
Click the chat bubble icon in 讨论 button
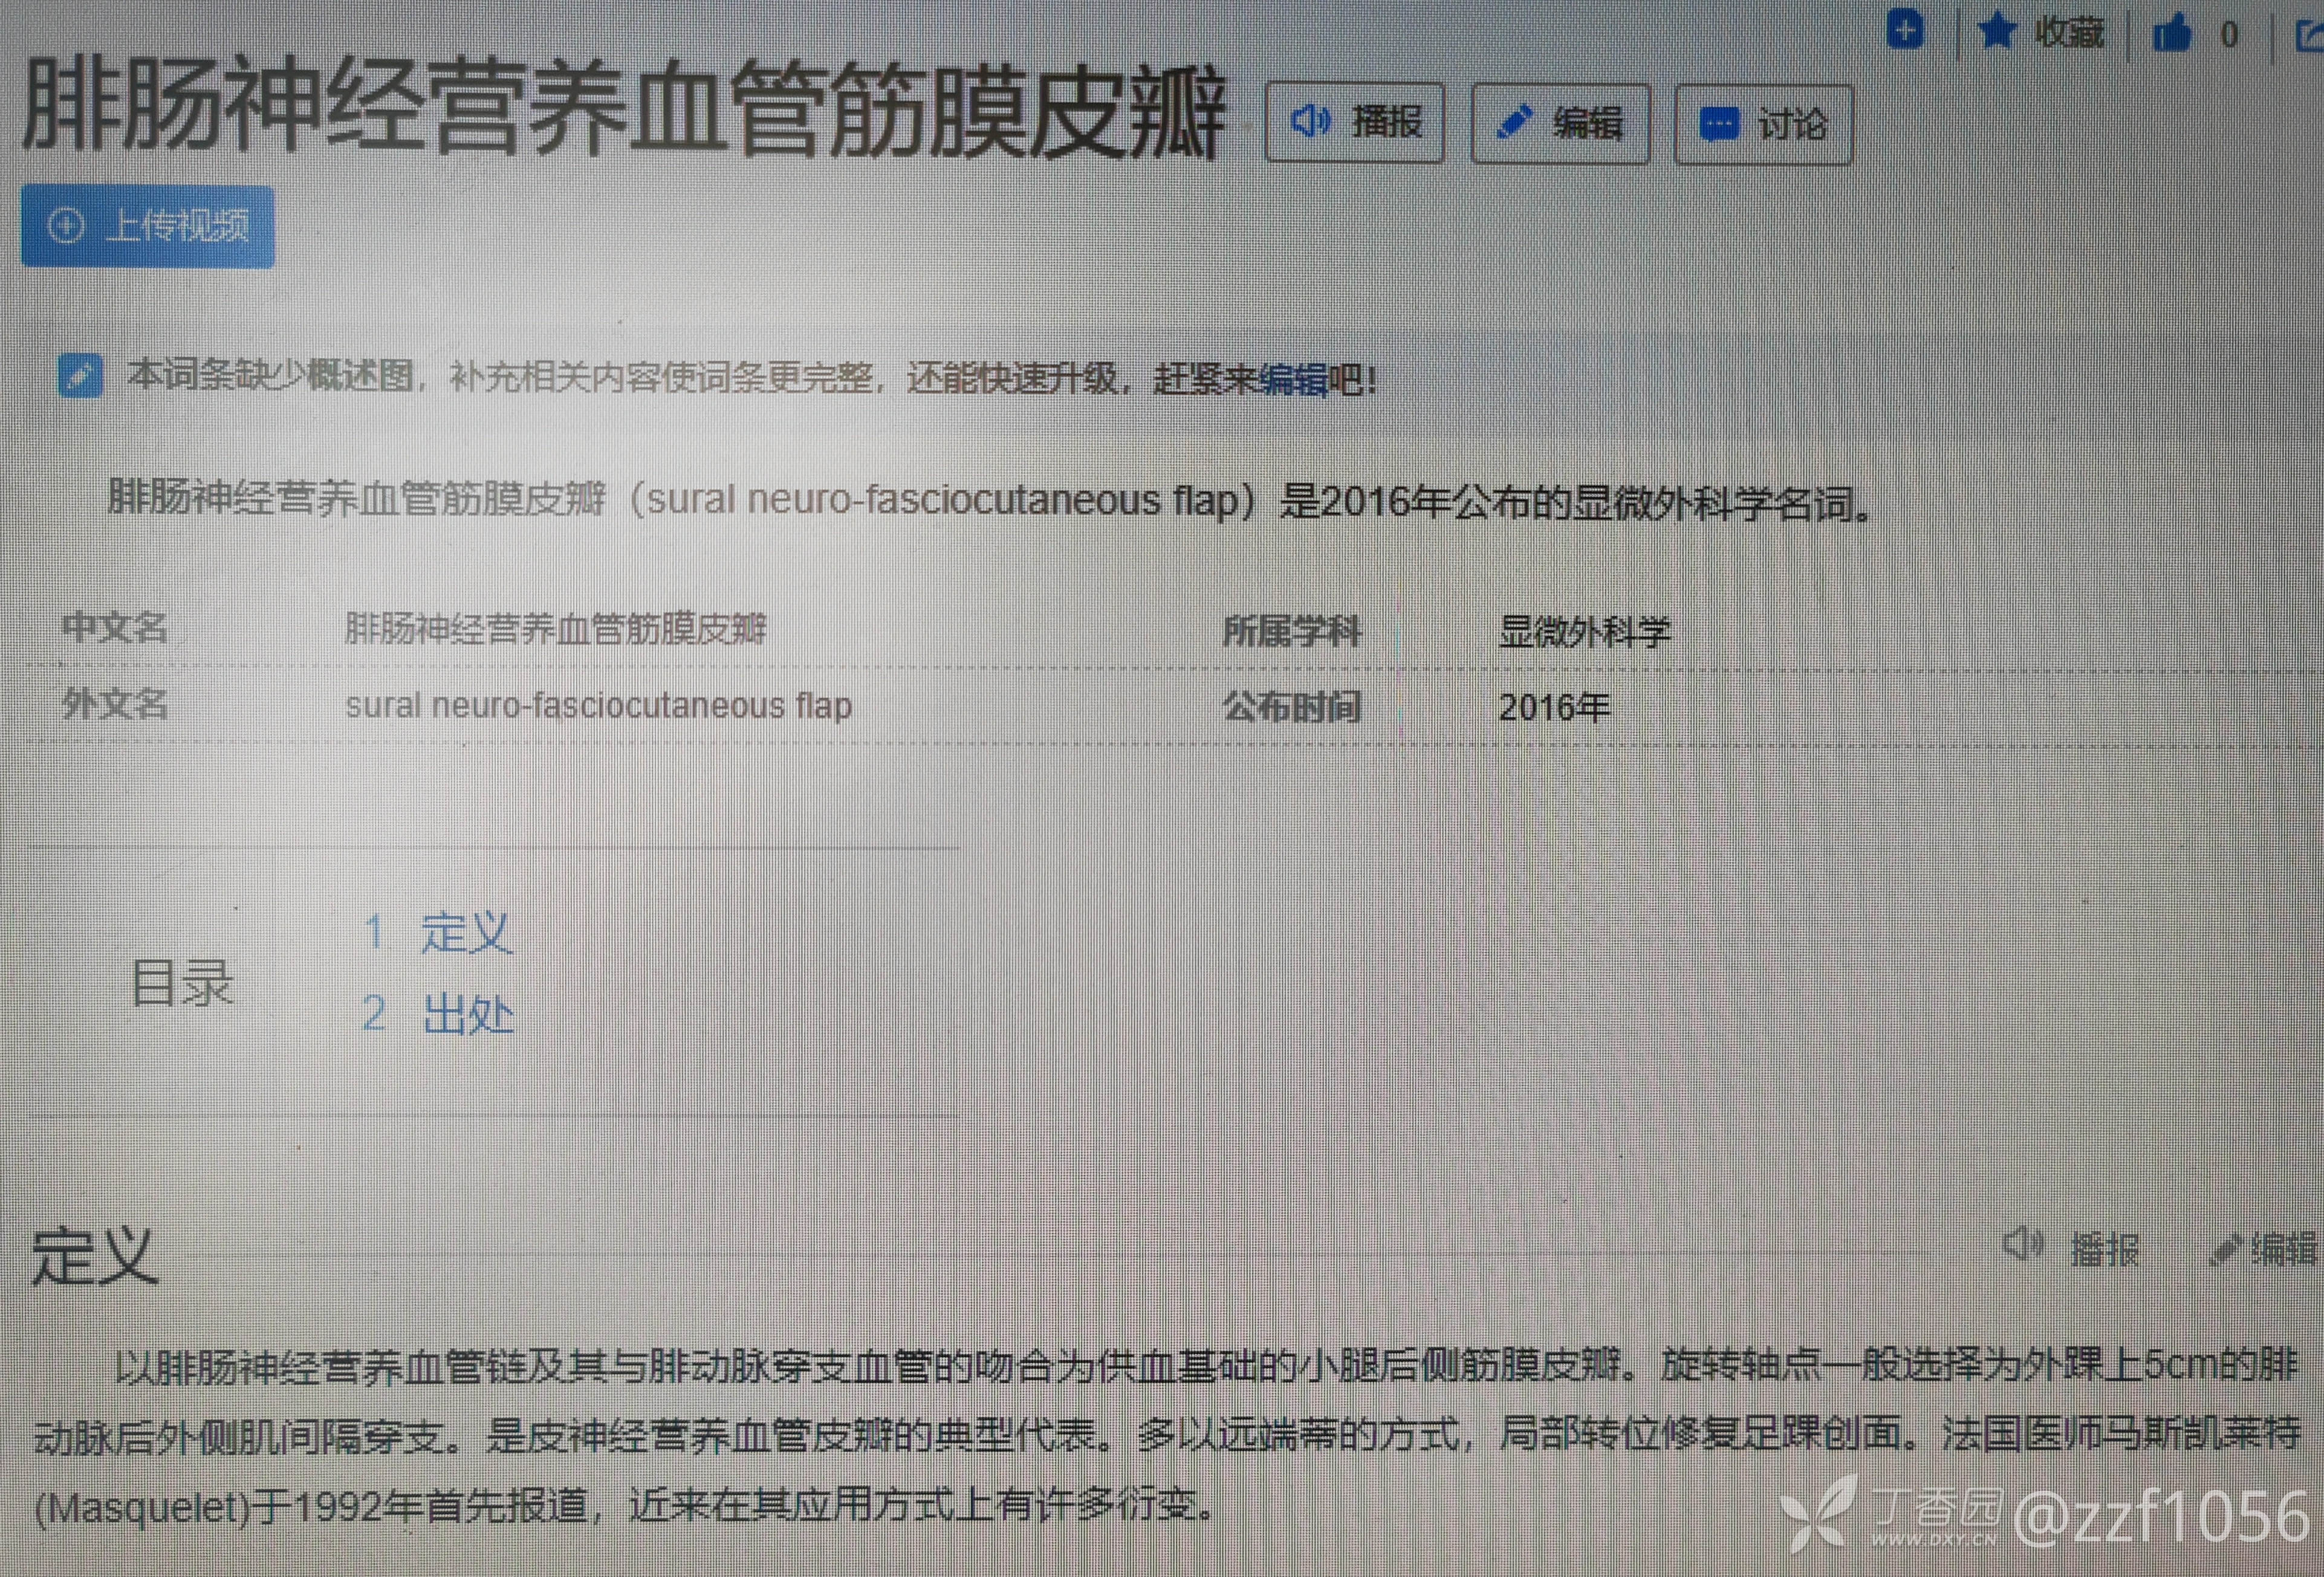click(x=1718, y=124)
